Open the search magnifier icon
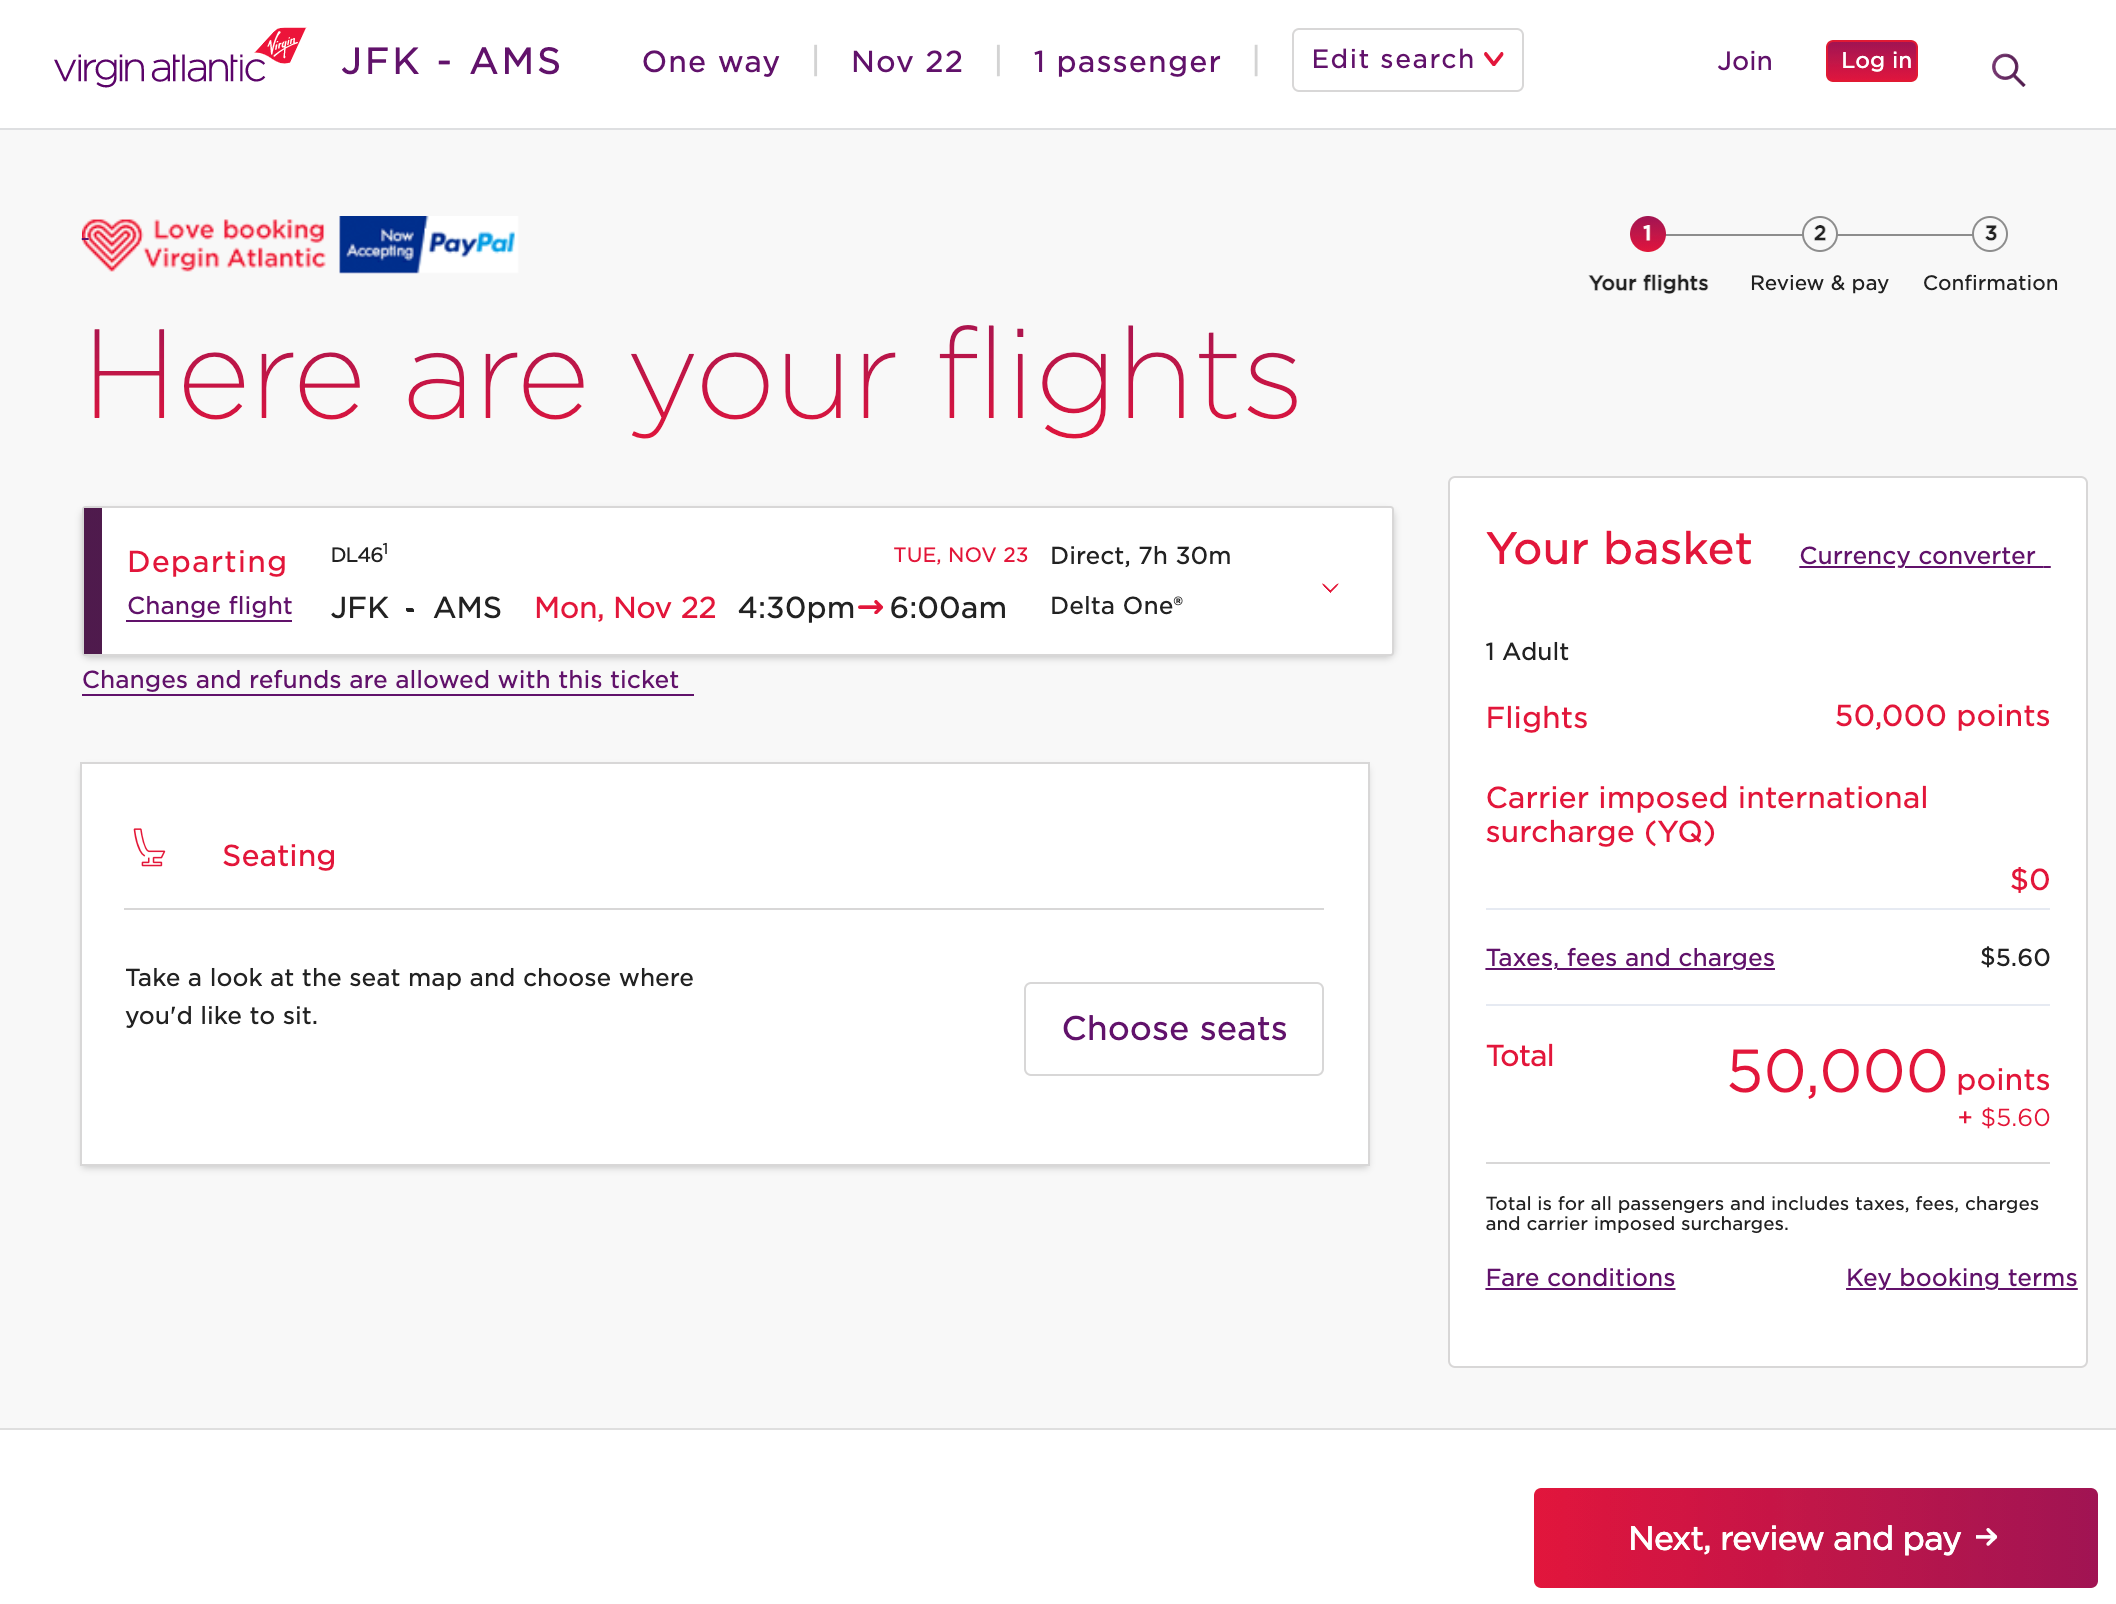The height and width of the screenshot is (1604, 2116). (2007, 68)
